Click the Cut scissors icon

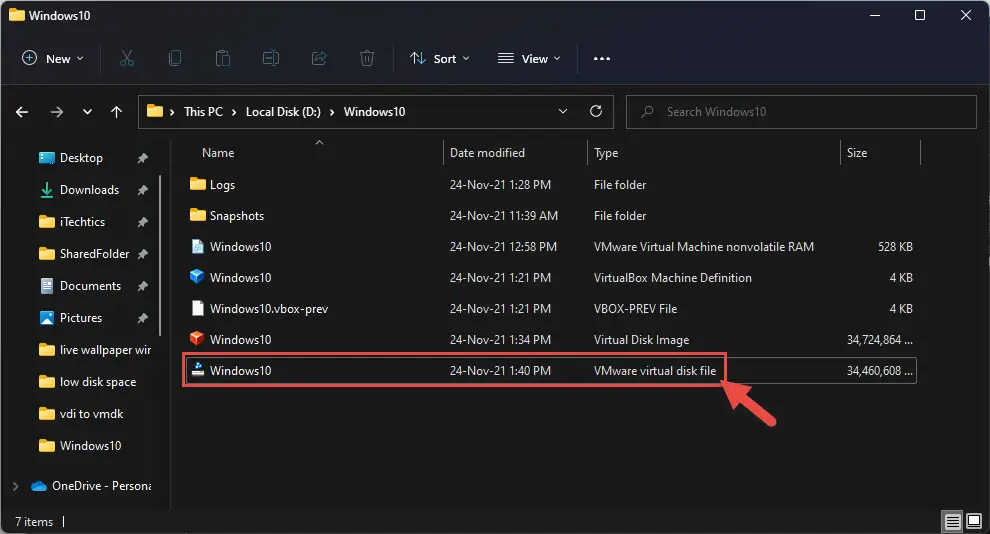pyautogui.click(x=127, y=59)
